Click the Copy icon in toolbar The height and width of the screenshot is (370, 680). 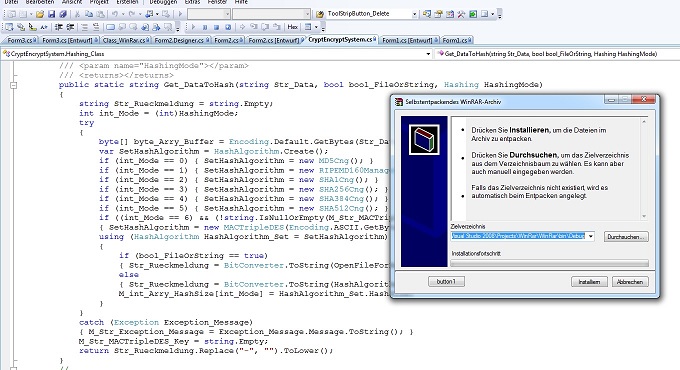(x=89, y=14)
